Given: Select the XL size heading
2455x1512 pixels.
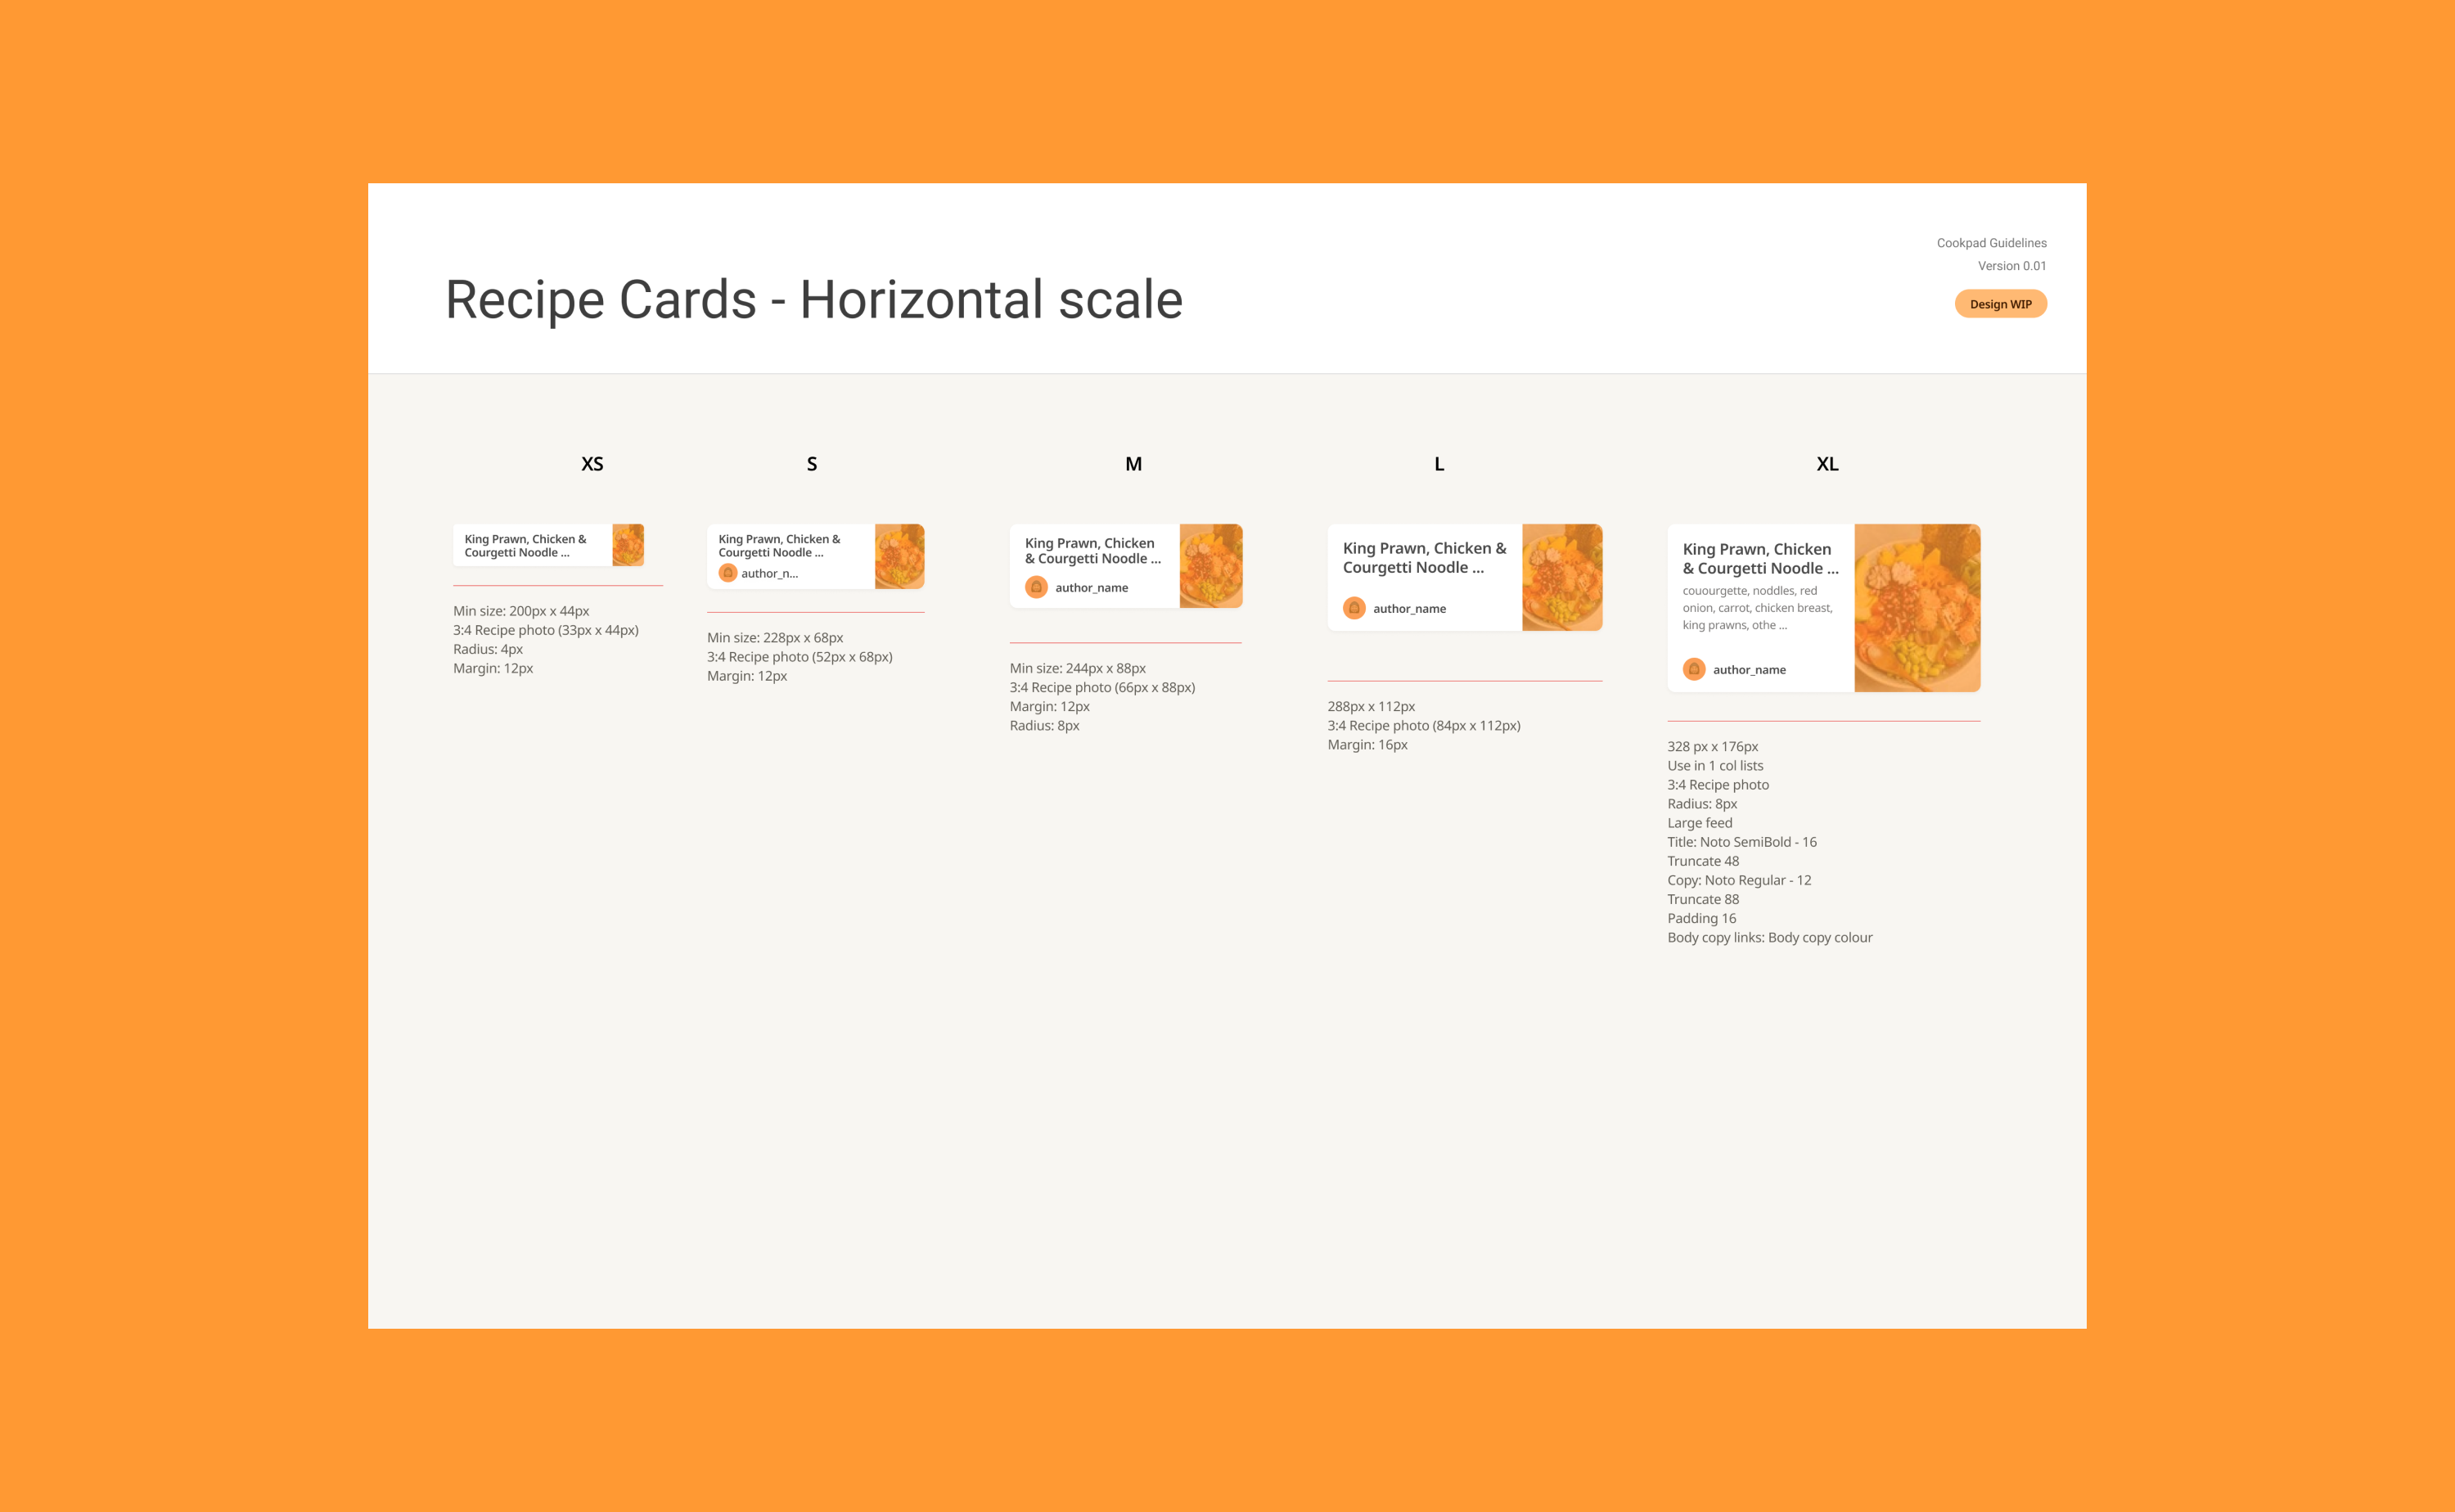Looking at the screenshot, I should tap(1827, 464).
